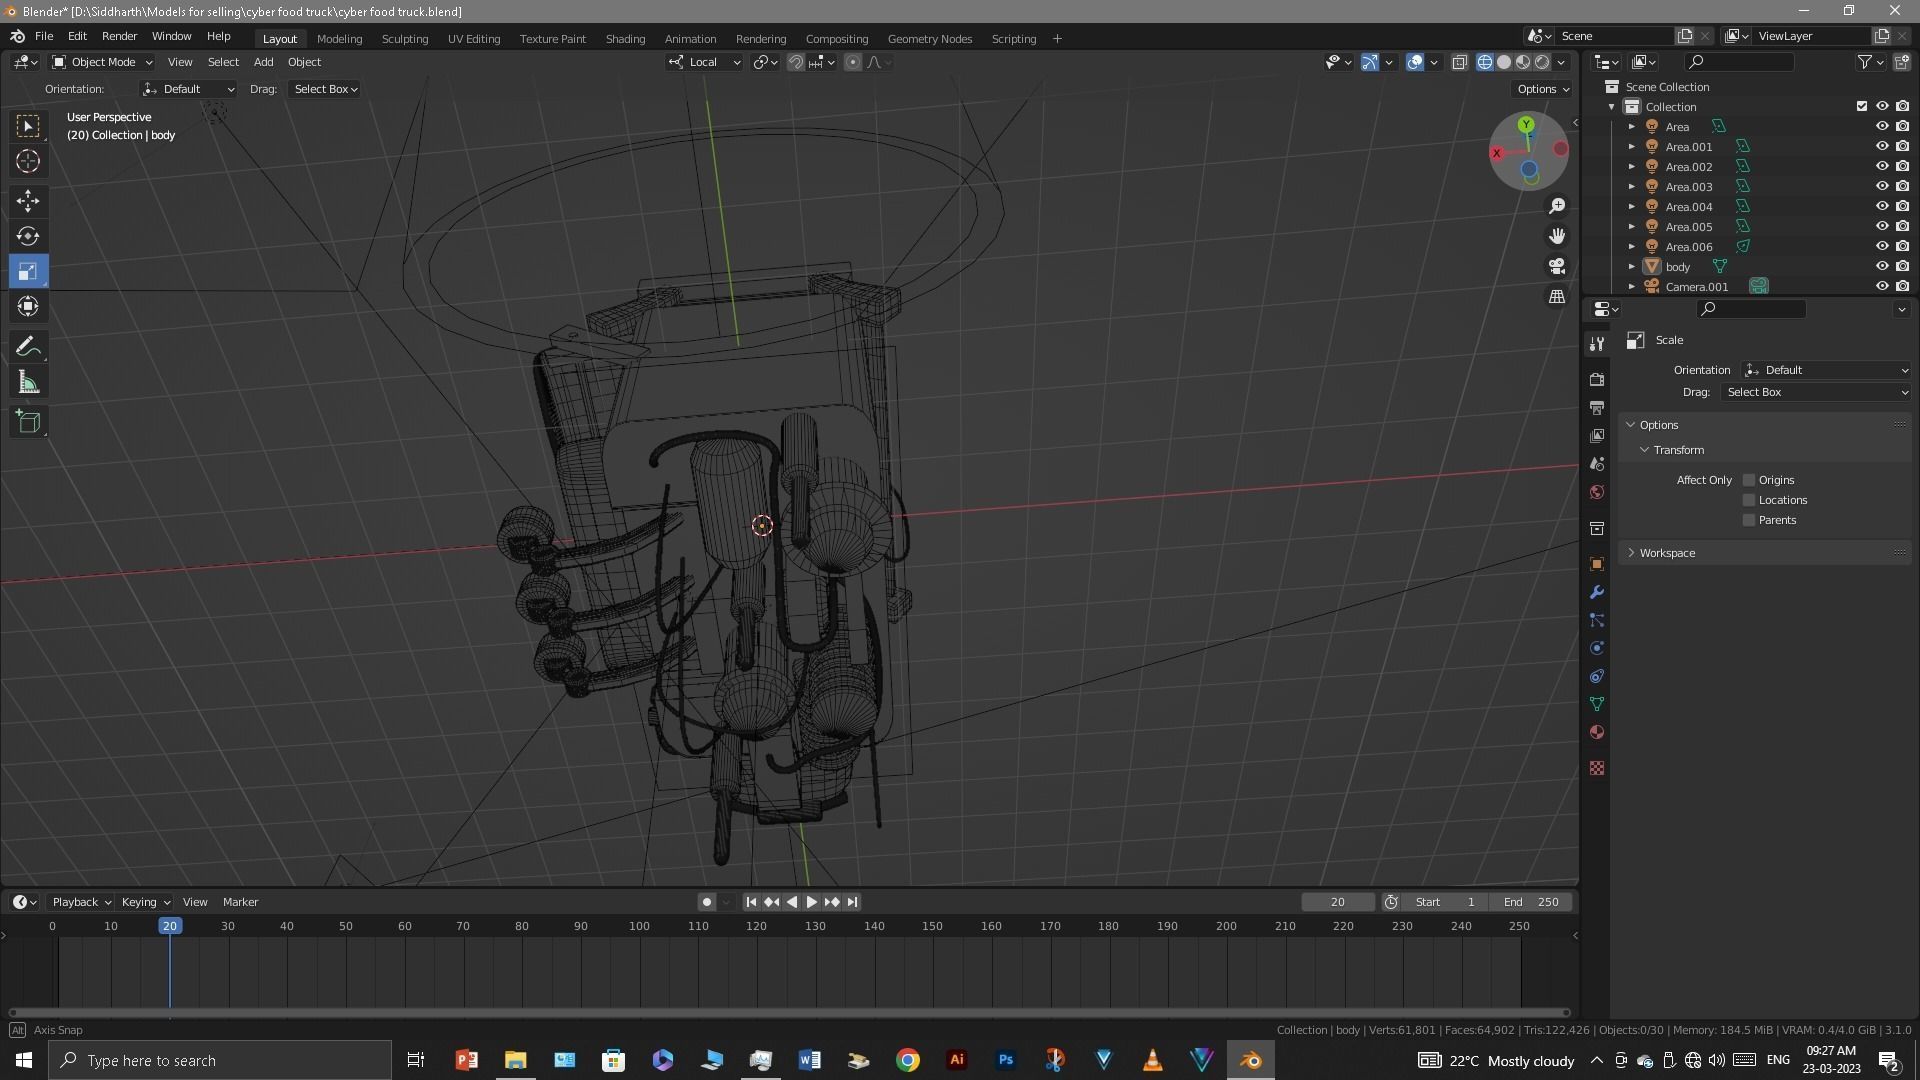
Task: Toggle snapping magnet icon
Action: point(796,62)
